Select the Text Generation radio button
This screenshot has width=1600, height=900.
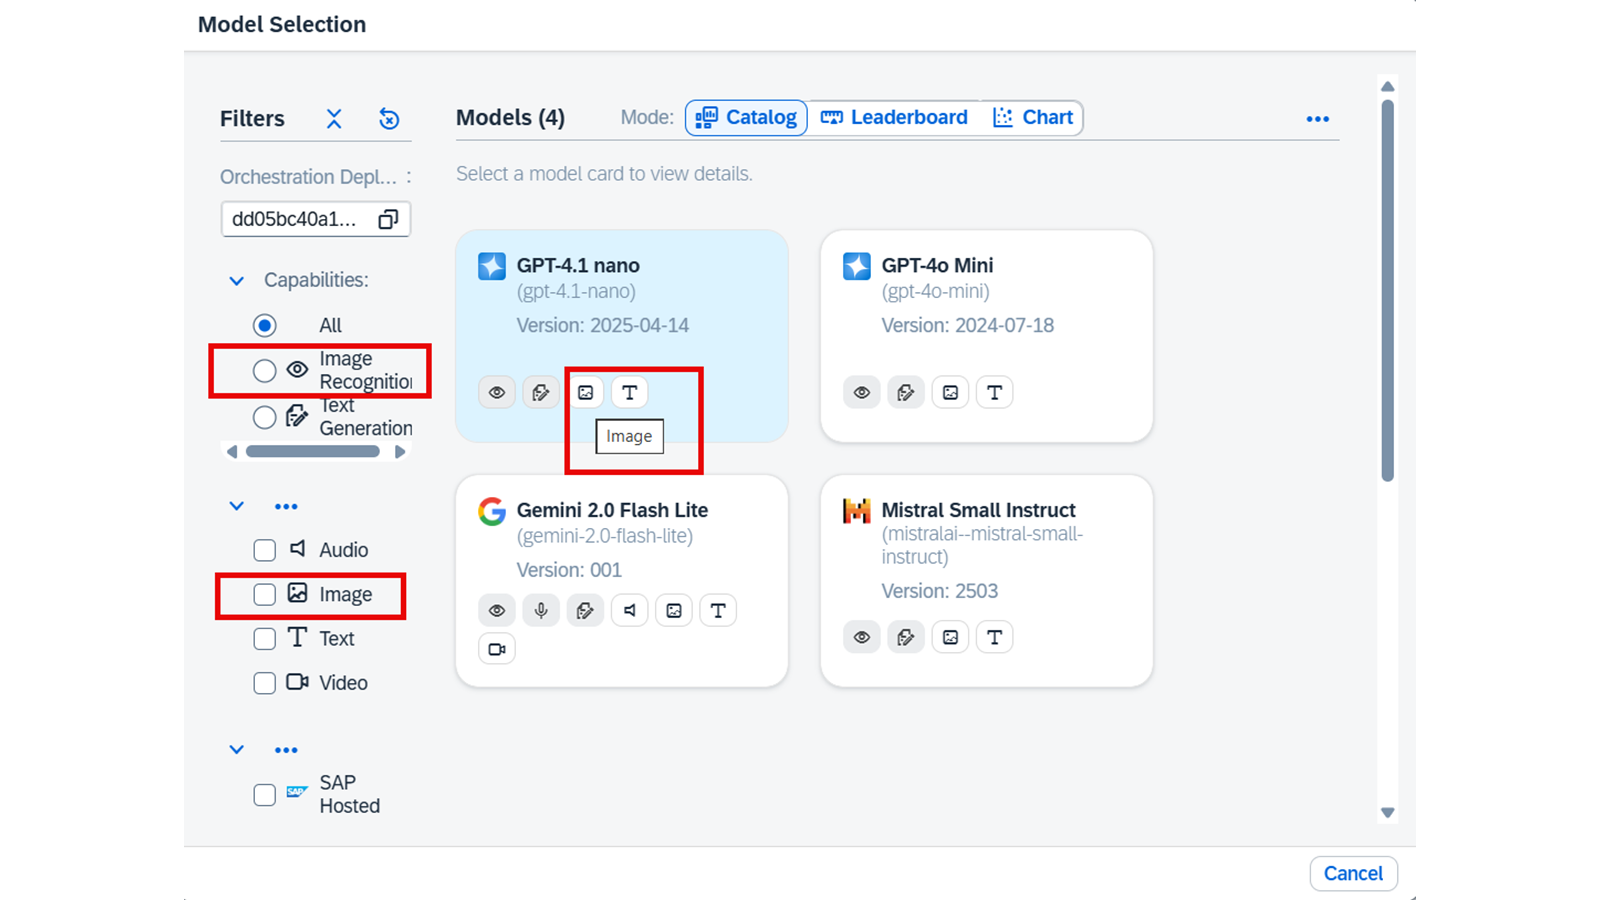264,417
